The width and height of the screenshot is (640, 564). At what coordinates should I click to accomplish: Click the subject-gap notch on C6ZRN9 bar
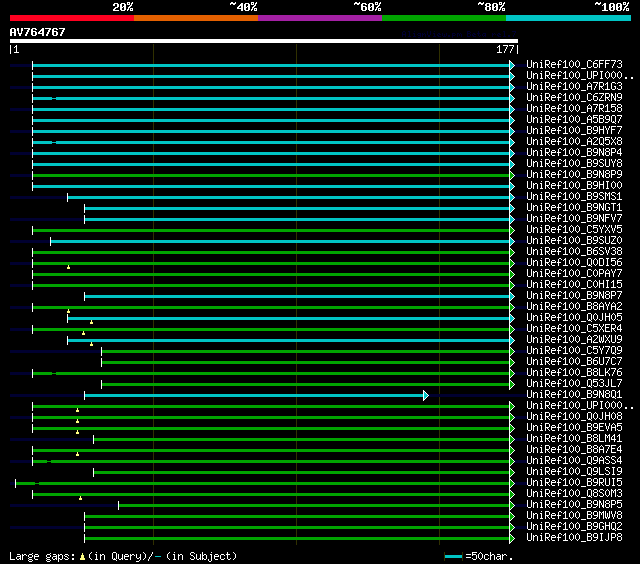(x=54, y=98)
